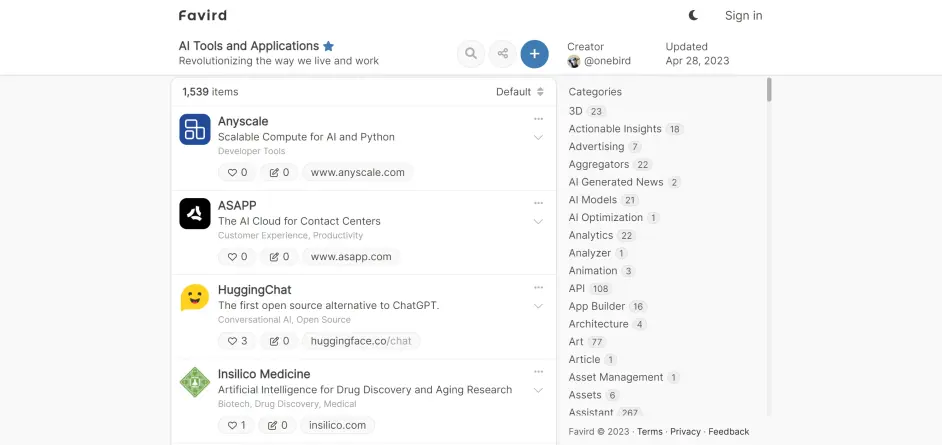Click the HuggingChat emoji logo
The width and height of the screenshot is (942, 445).
(x=195, y=298)
